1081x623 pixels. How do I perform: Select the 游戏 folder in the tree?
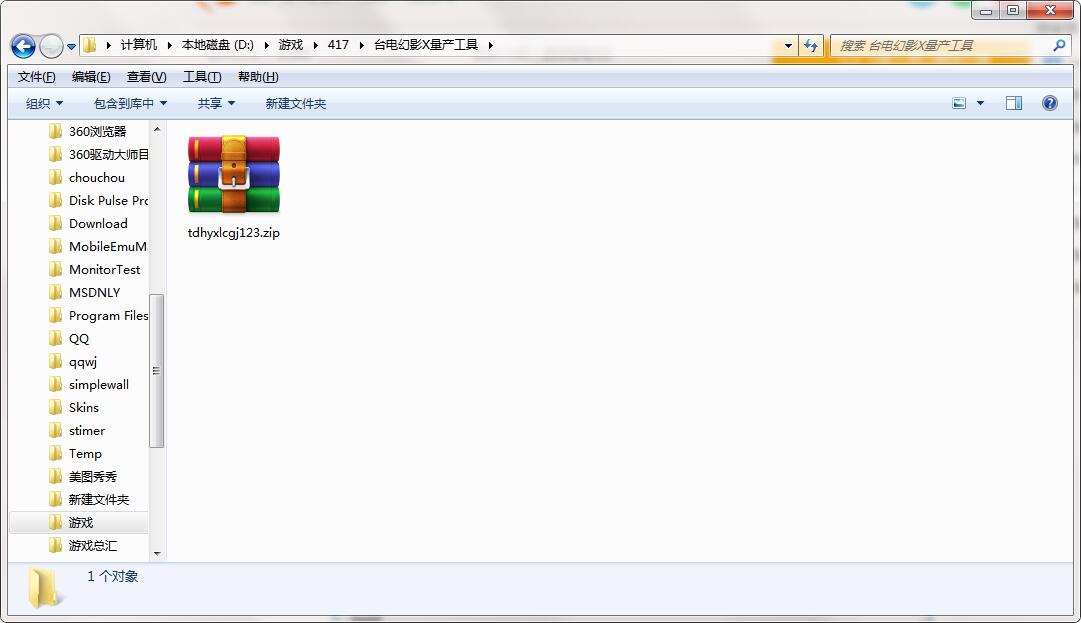[x=79, y=522]
